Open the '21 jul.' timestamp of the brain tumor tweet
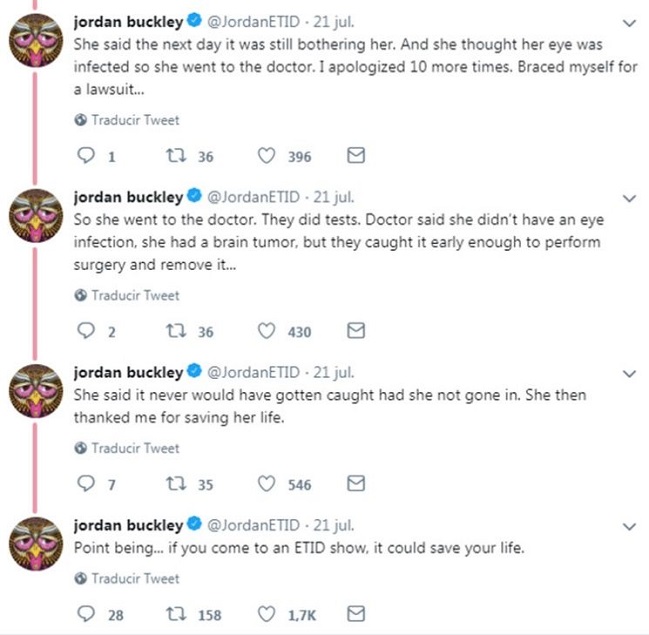Screen dimensions: 649x635 point(334,197)
